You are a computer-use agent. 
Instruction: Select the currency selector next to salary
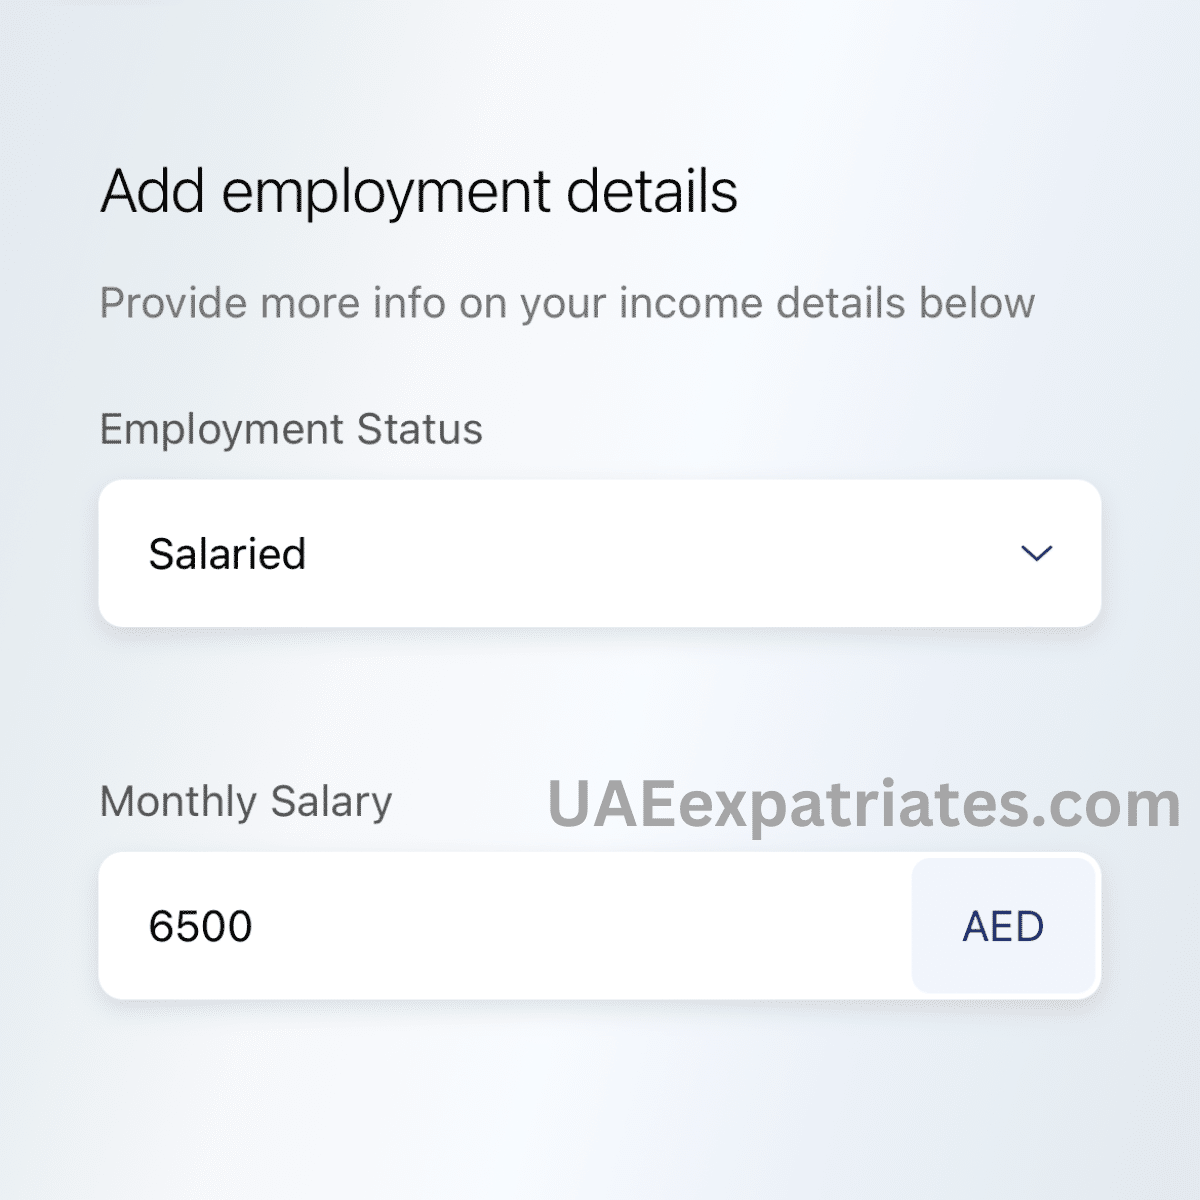1003,926
